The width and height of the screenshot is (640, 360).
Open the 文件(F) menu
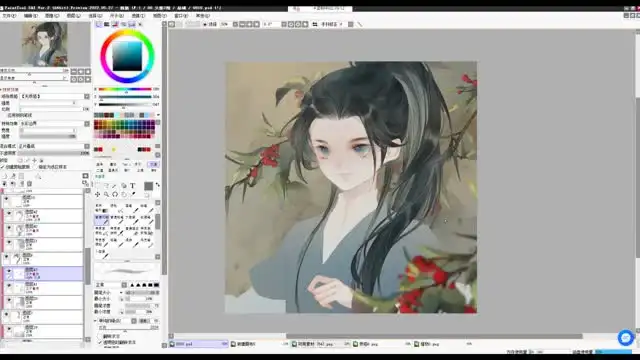(9, 16)
